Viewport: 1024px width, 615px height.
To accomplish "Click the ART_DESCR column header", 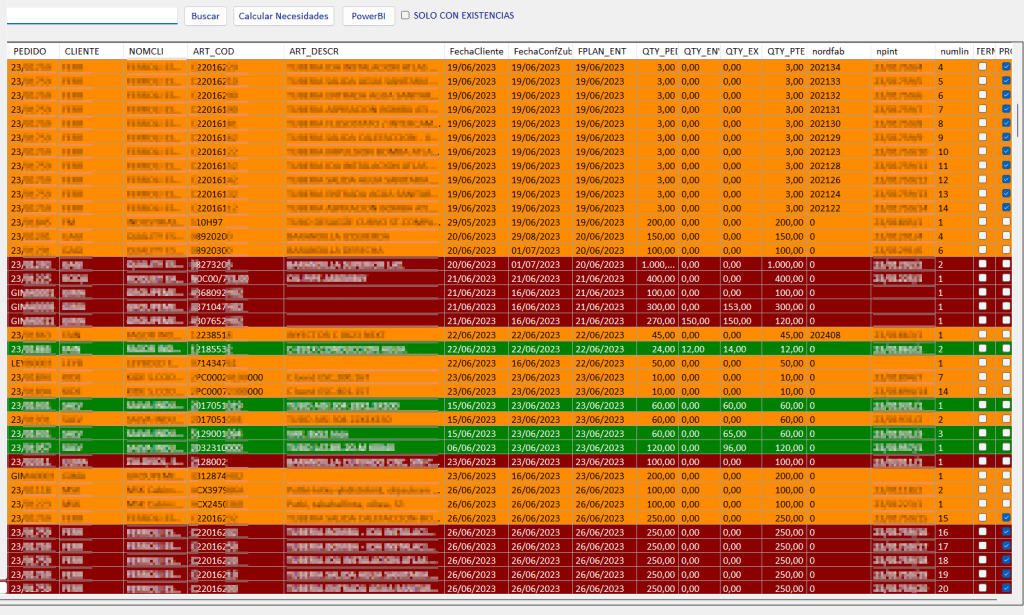I will 313,51.
